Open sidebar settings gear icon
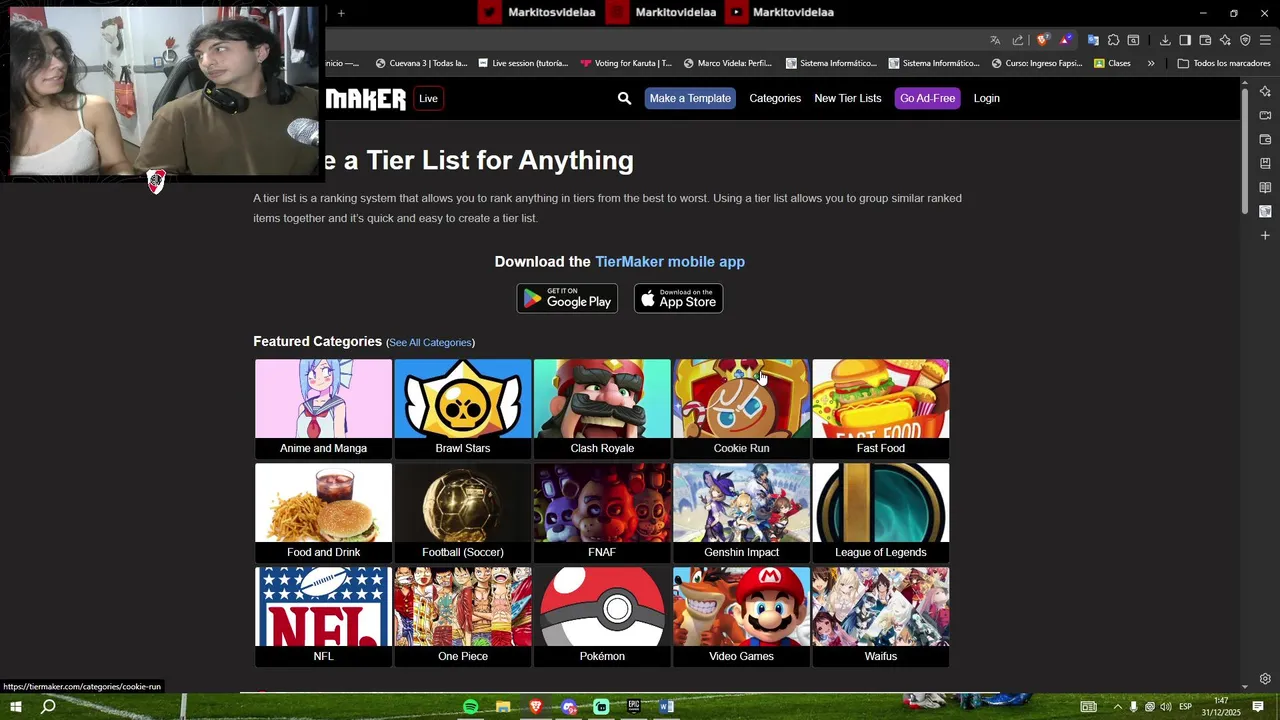 pos(1265,679)
